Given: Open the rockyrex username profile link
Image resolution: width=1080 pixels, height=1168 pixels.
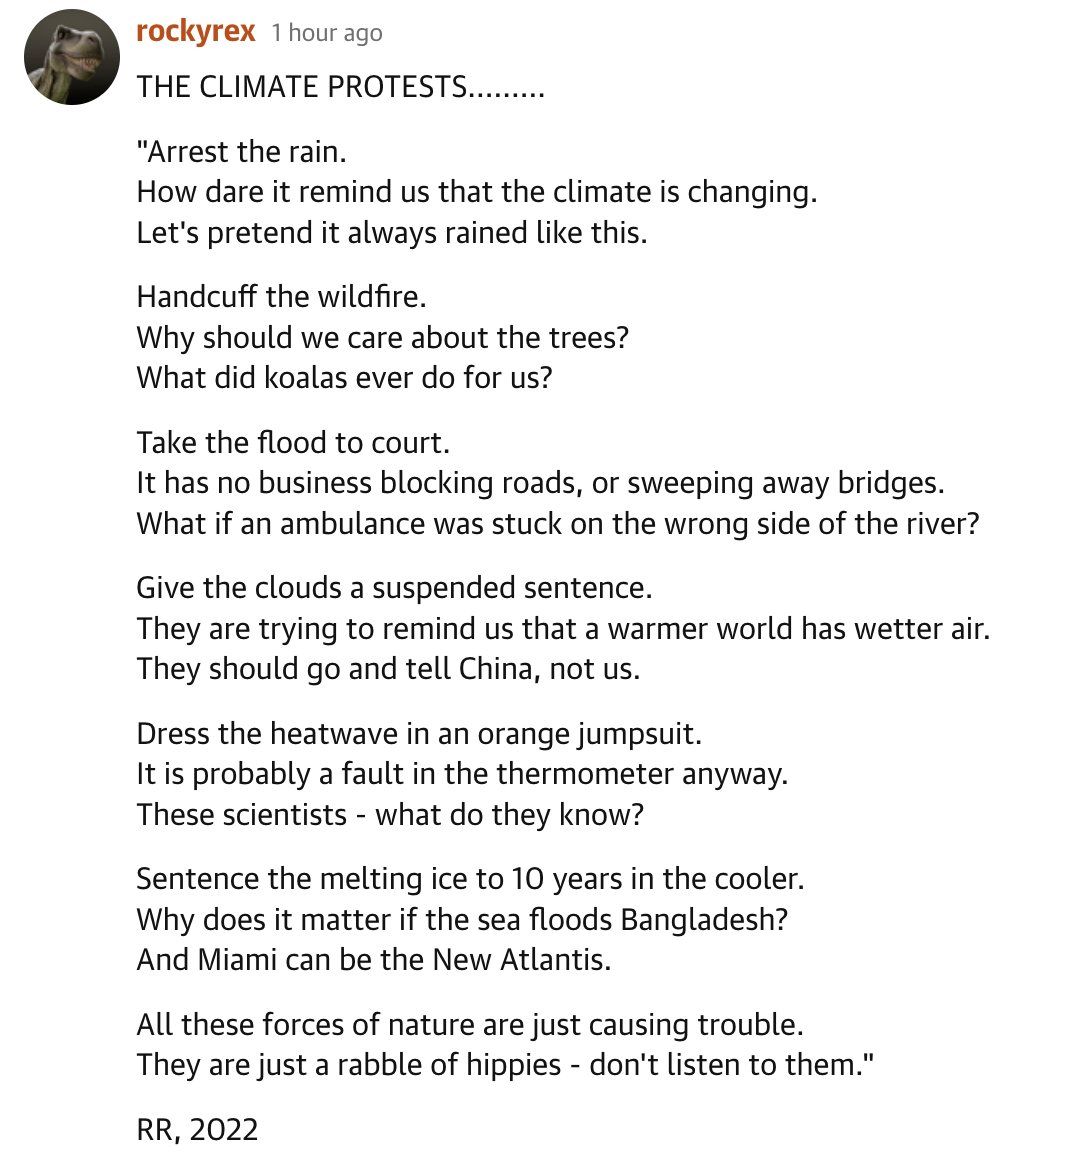Looking at the screenshot, I should [195, 32].
